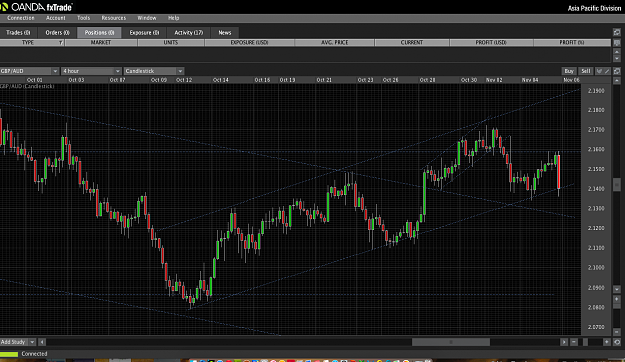Toggle the TYPE column filter icon
The height and width of the screenshot is (362, 625).
[61, 42]
